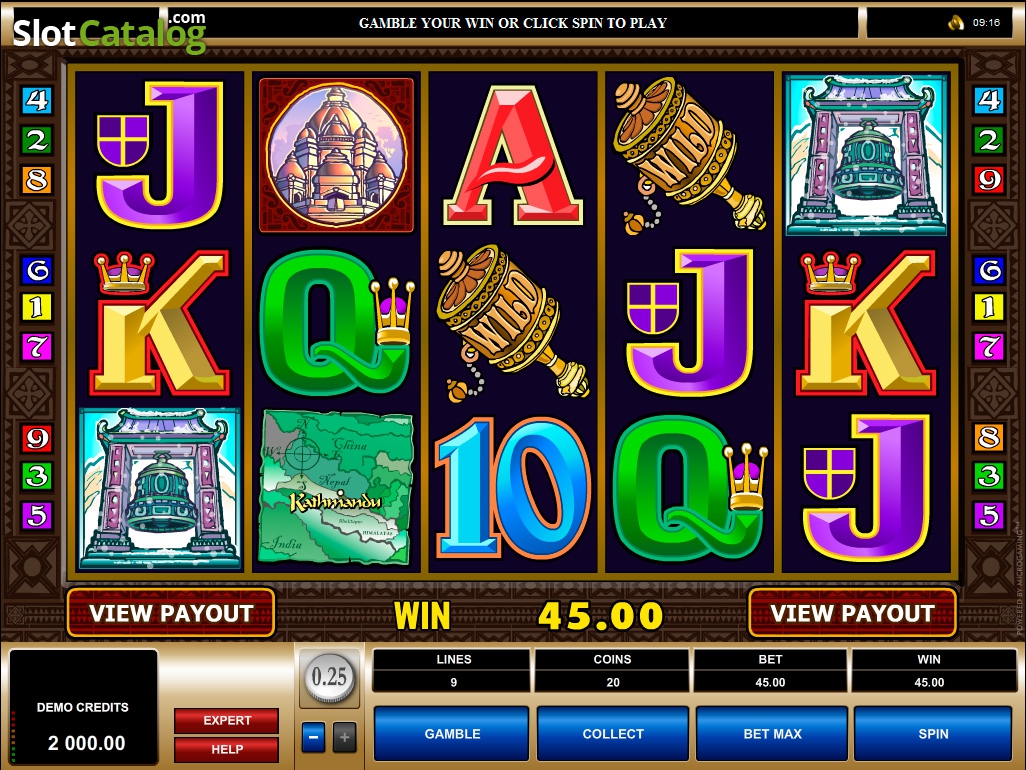Select Bet Max
1026x770 pixels.
(x=772, y=733)
